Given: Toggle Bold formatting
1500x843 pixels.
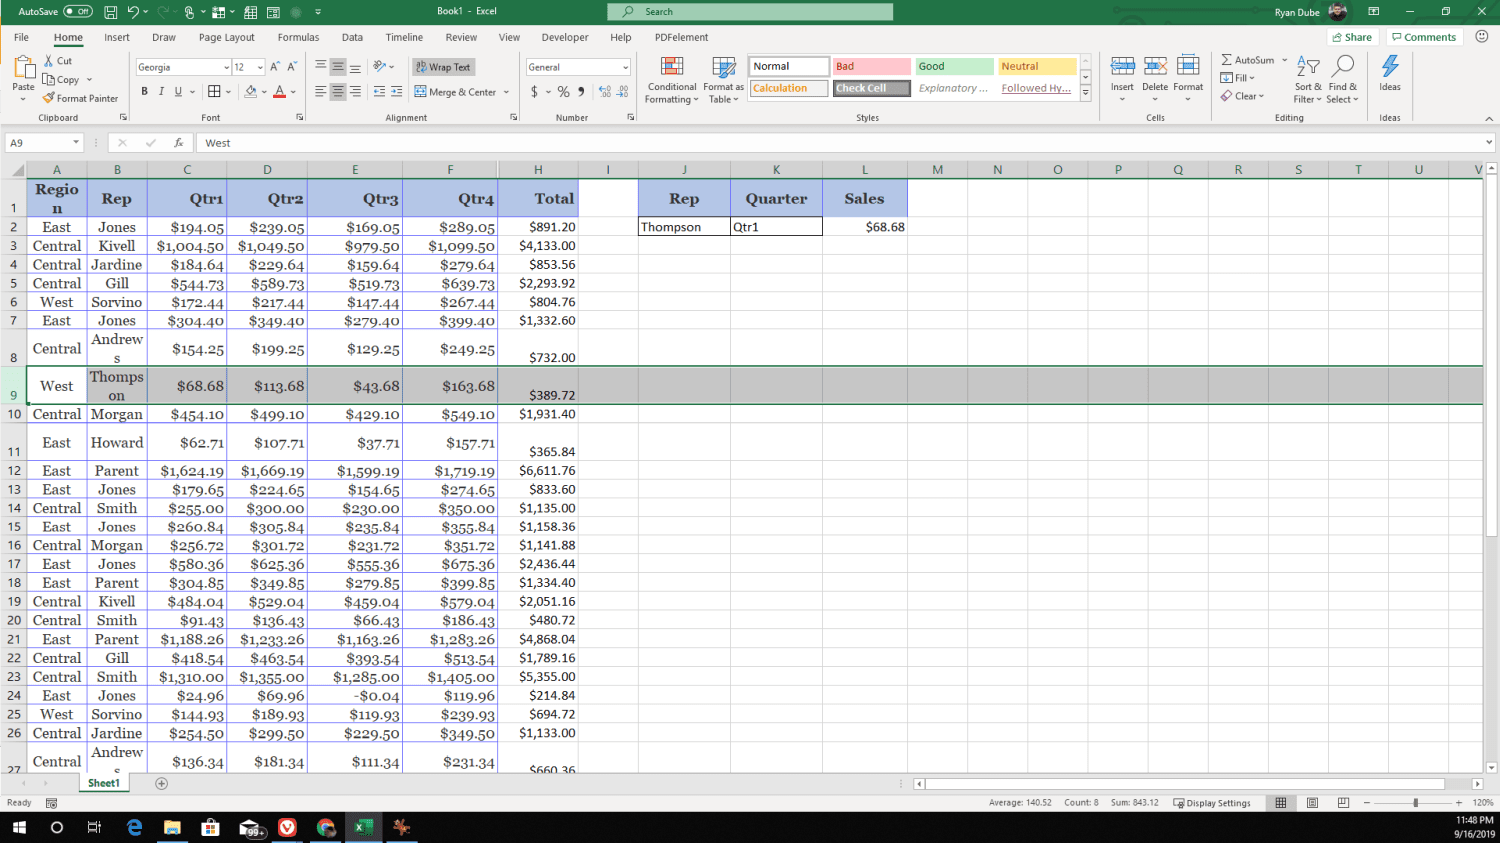Looking at the screenshot, I should (144, 91).
